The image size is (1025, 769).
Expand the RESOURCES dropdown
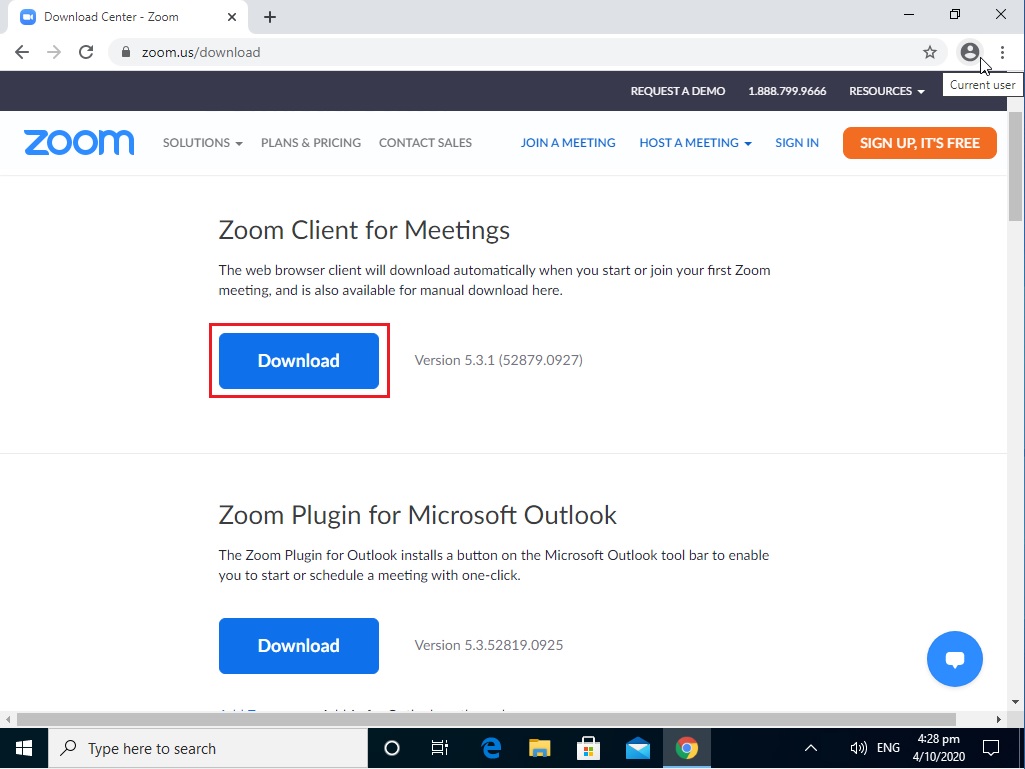click(x=886, y=91)
